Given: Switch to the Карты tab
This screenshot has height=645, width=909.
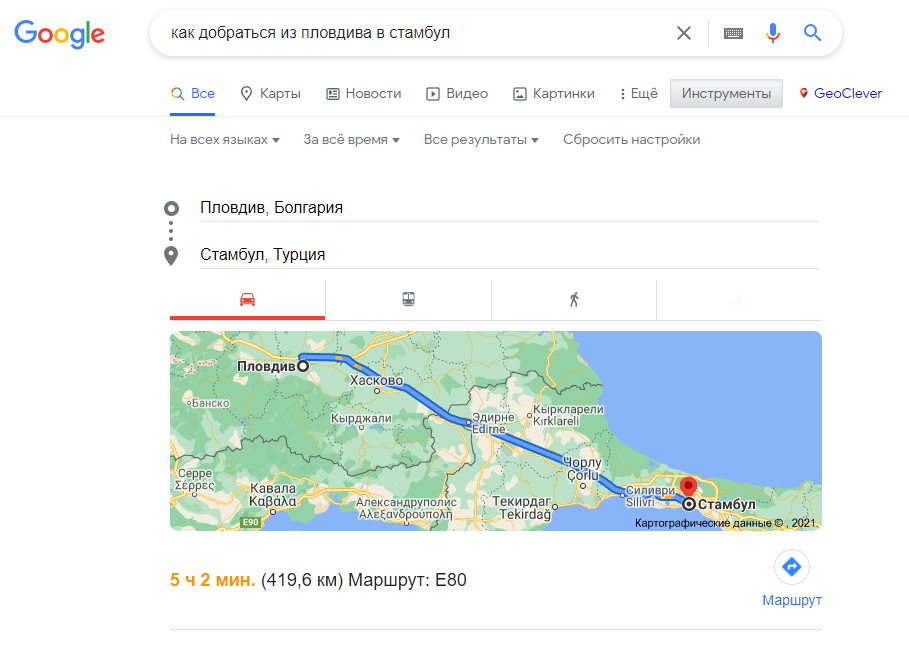Looking at the screenshot, I should tap(271, 93).
